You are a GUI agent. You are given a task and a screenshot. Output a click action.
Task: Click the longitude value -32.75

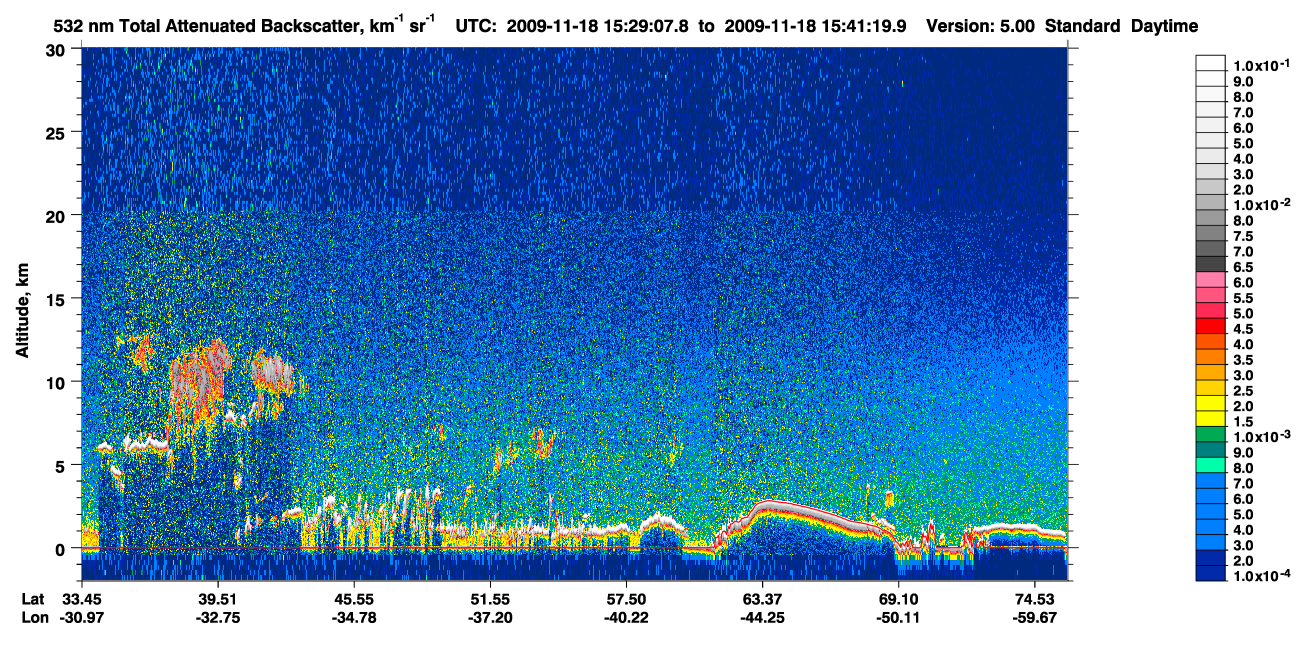[x=217, y=617]
